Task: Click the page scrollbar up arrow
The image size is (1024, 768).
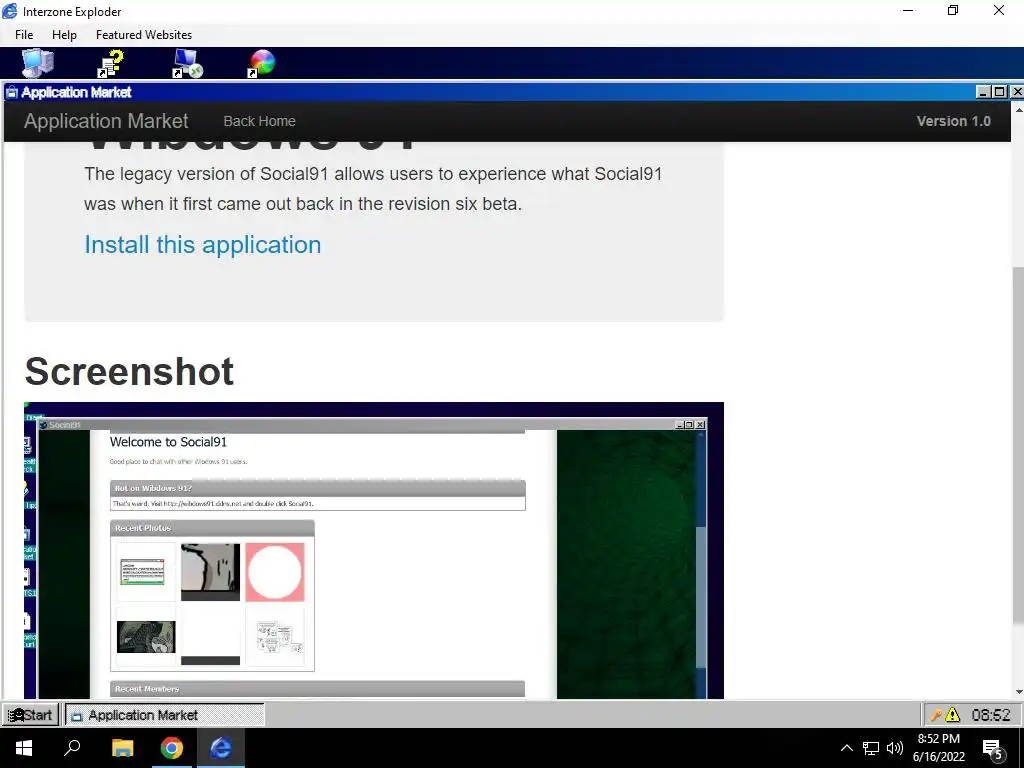Action: [x=1017, y=110]
